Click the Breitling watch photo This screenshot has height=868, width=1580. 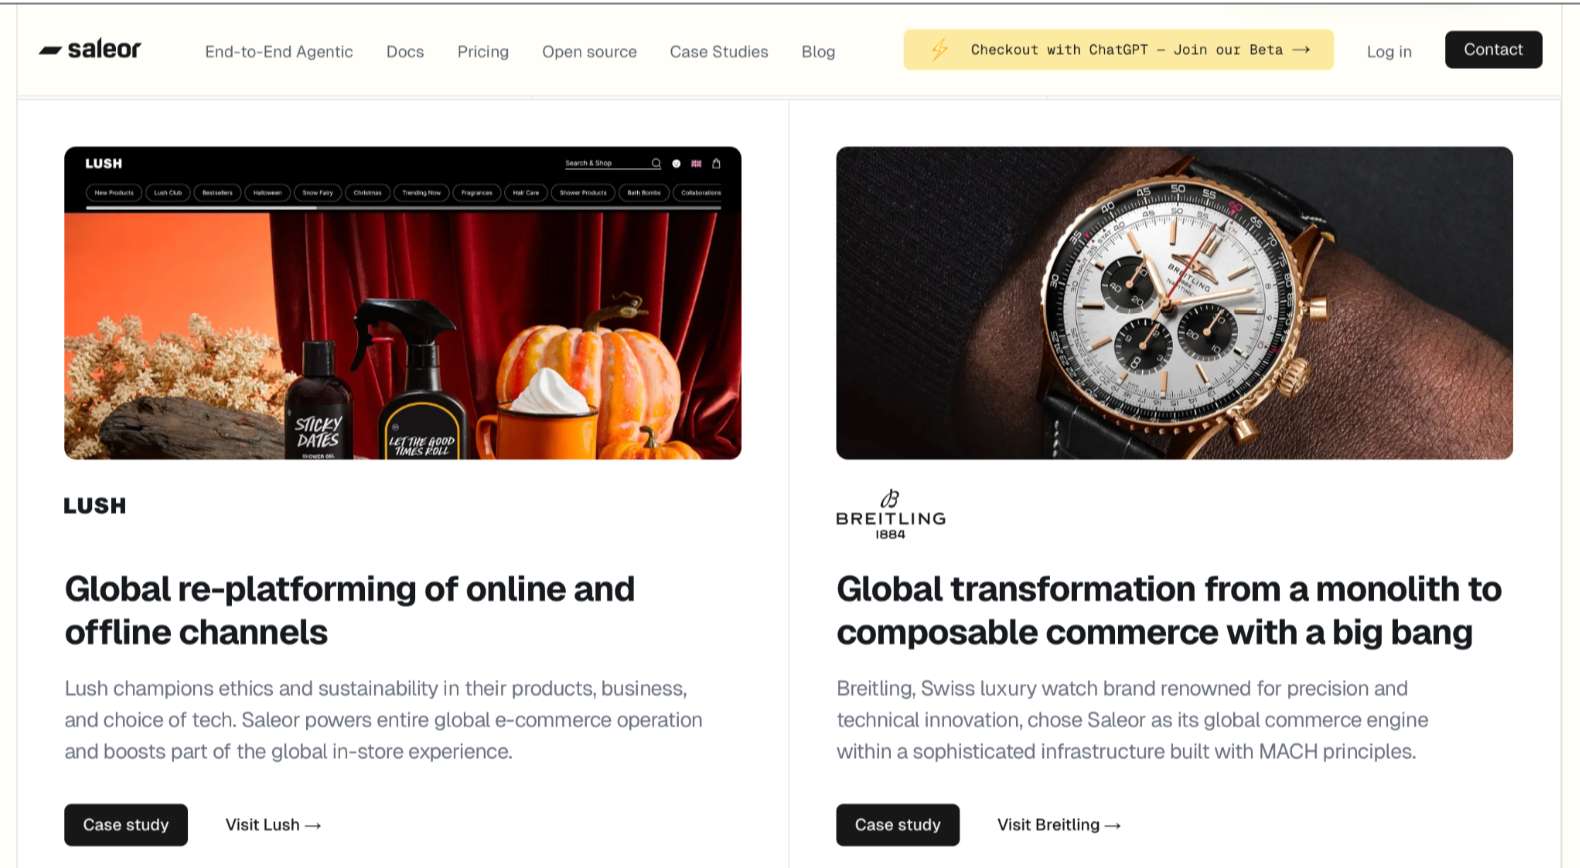(x=1174, y=303)
